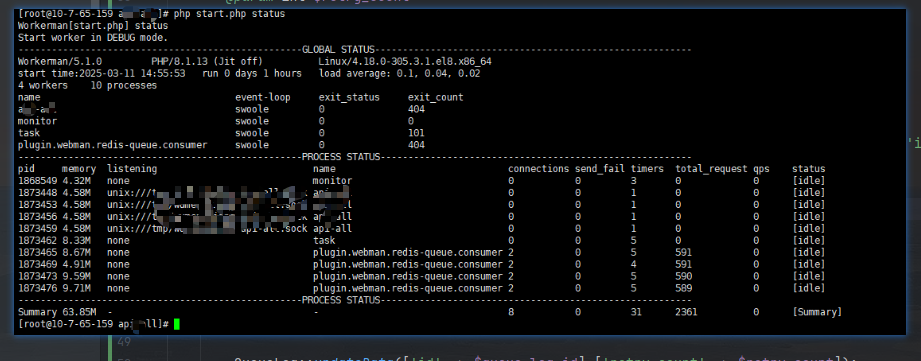Click the timers column header
This screenshot has width=921, height=361.
647,169
